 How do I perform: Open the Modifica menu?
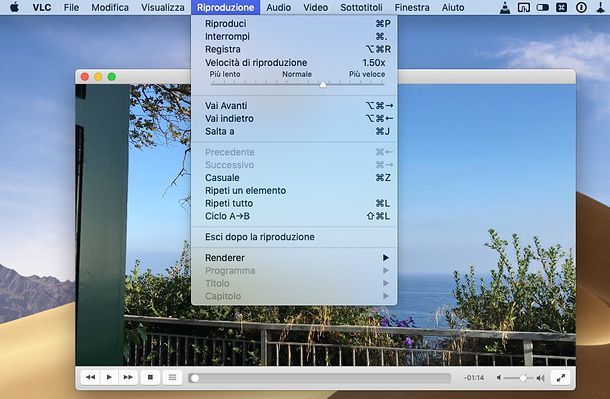[x=110, y=7]
